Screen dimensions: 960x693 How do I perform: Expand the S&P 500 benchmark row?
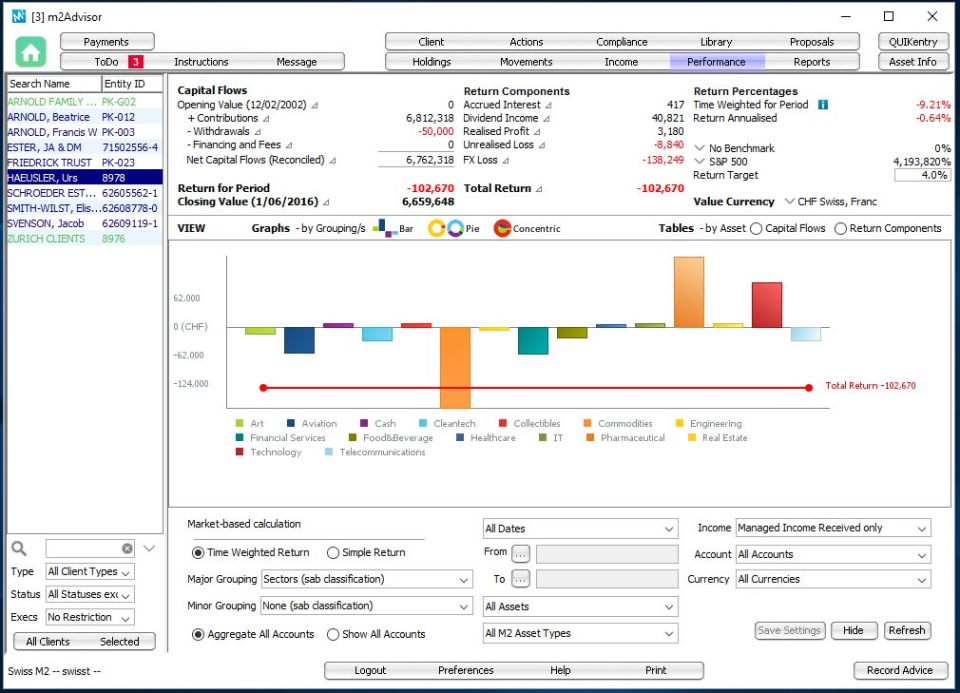point(698,159)
